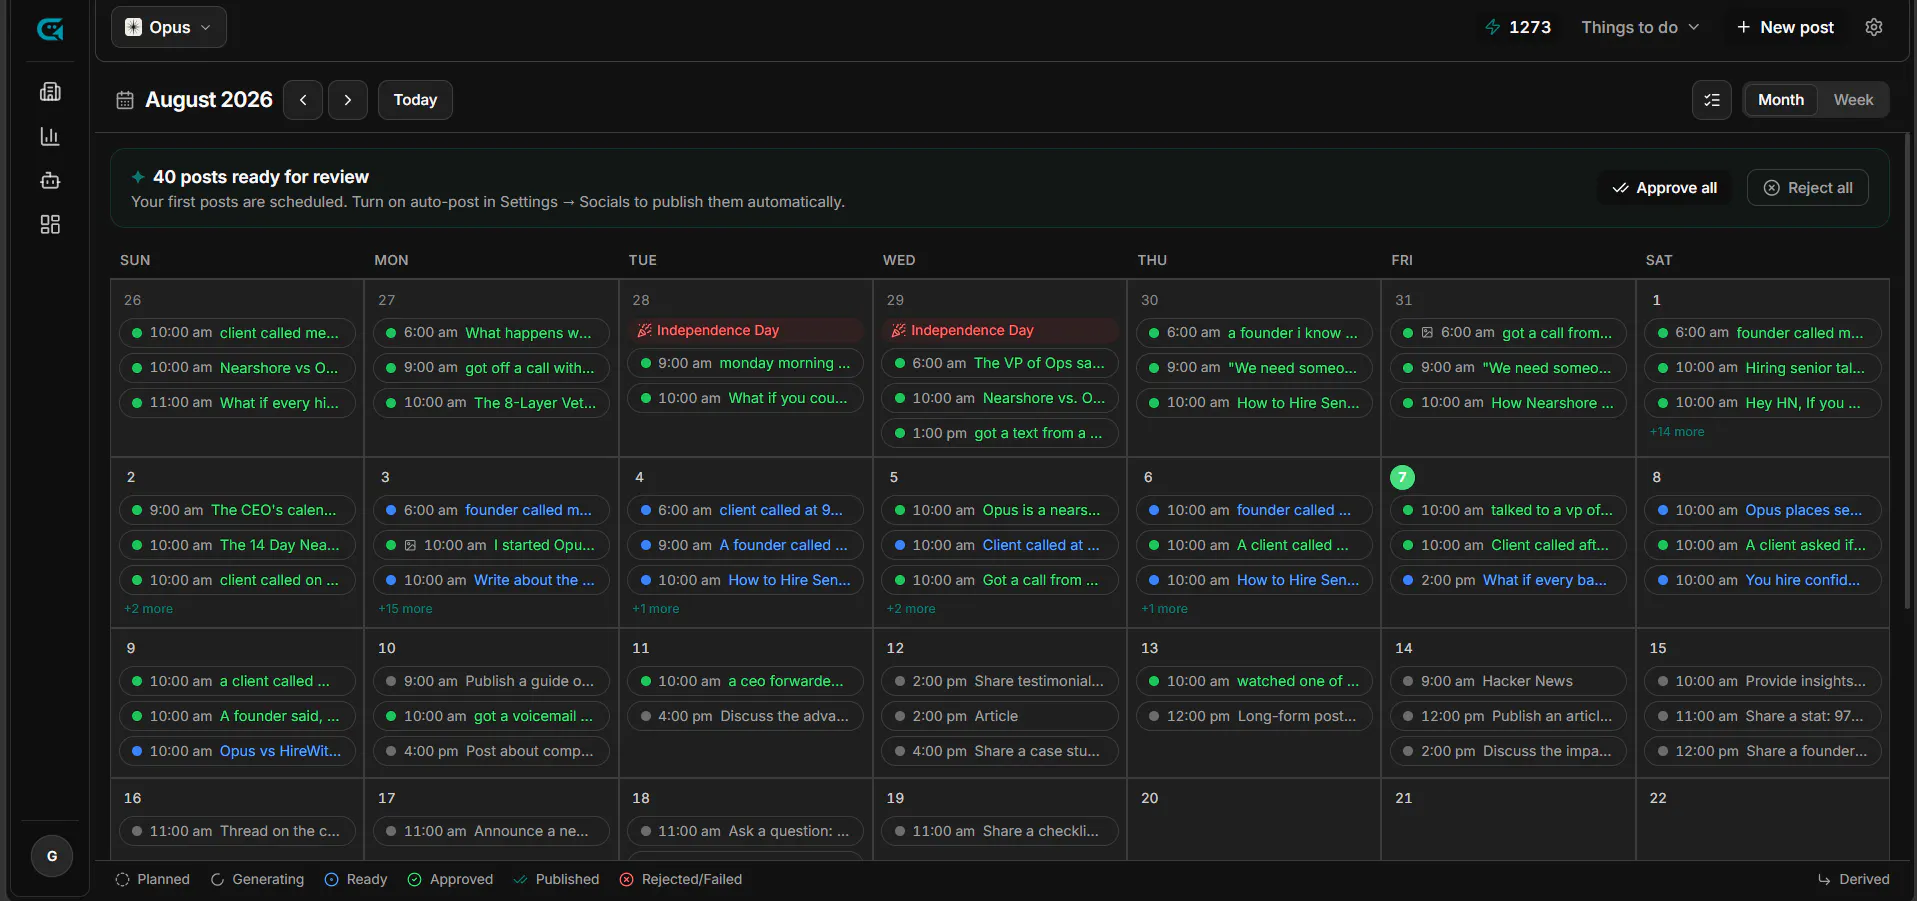Screen dimensions: 1917x901
Task: Open 'a ceo forwarde...' post on Tuesday 11
Action: [745, 681]
